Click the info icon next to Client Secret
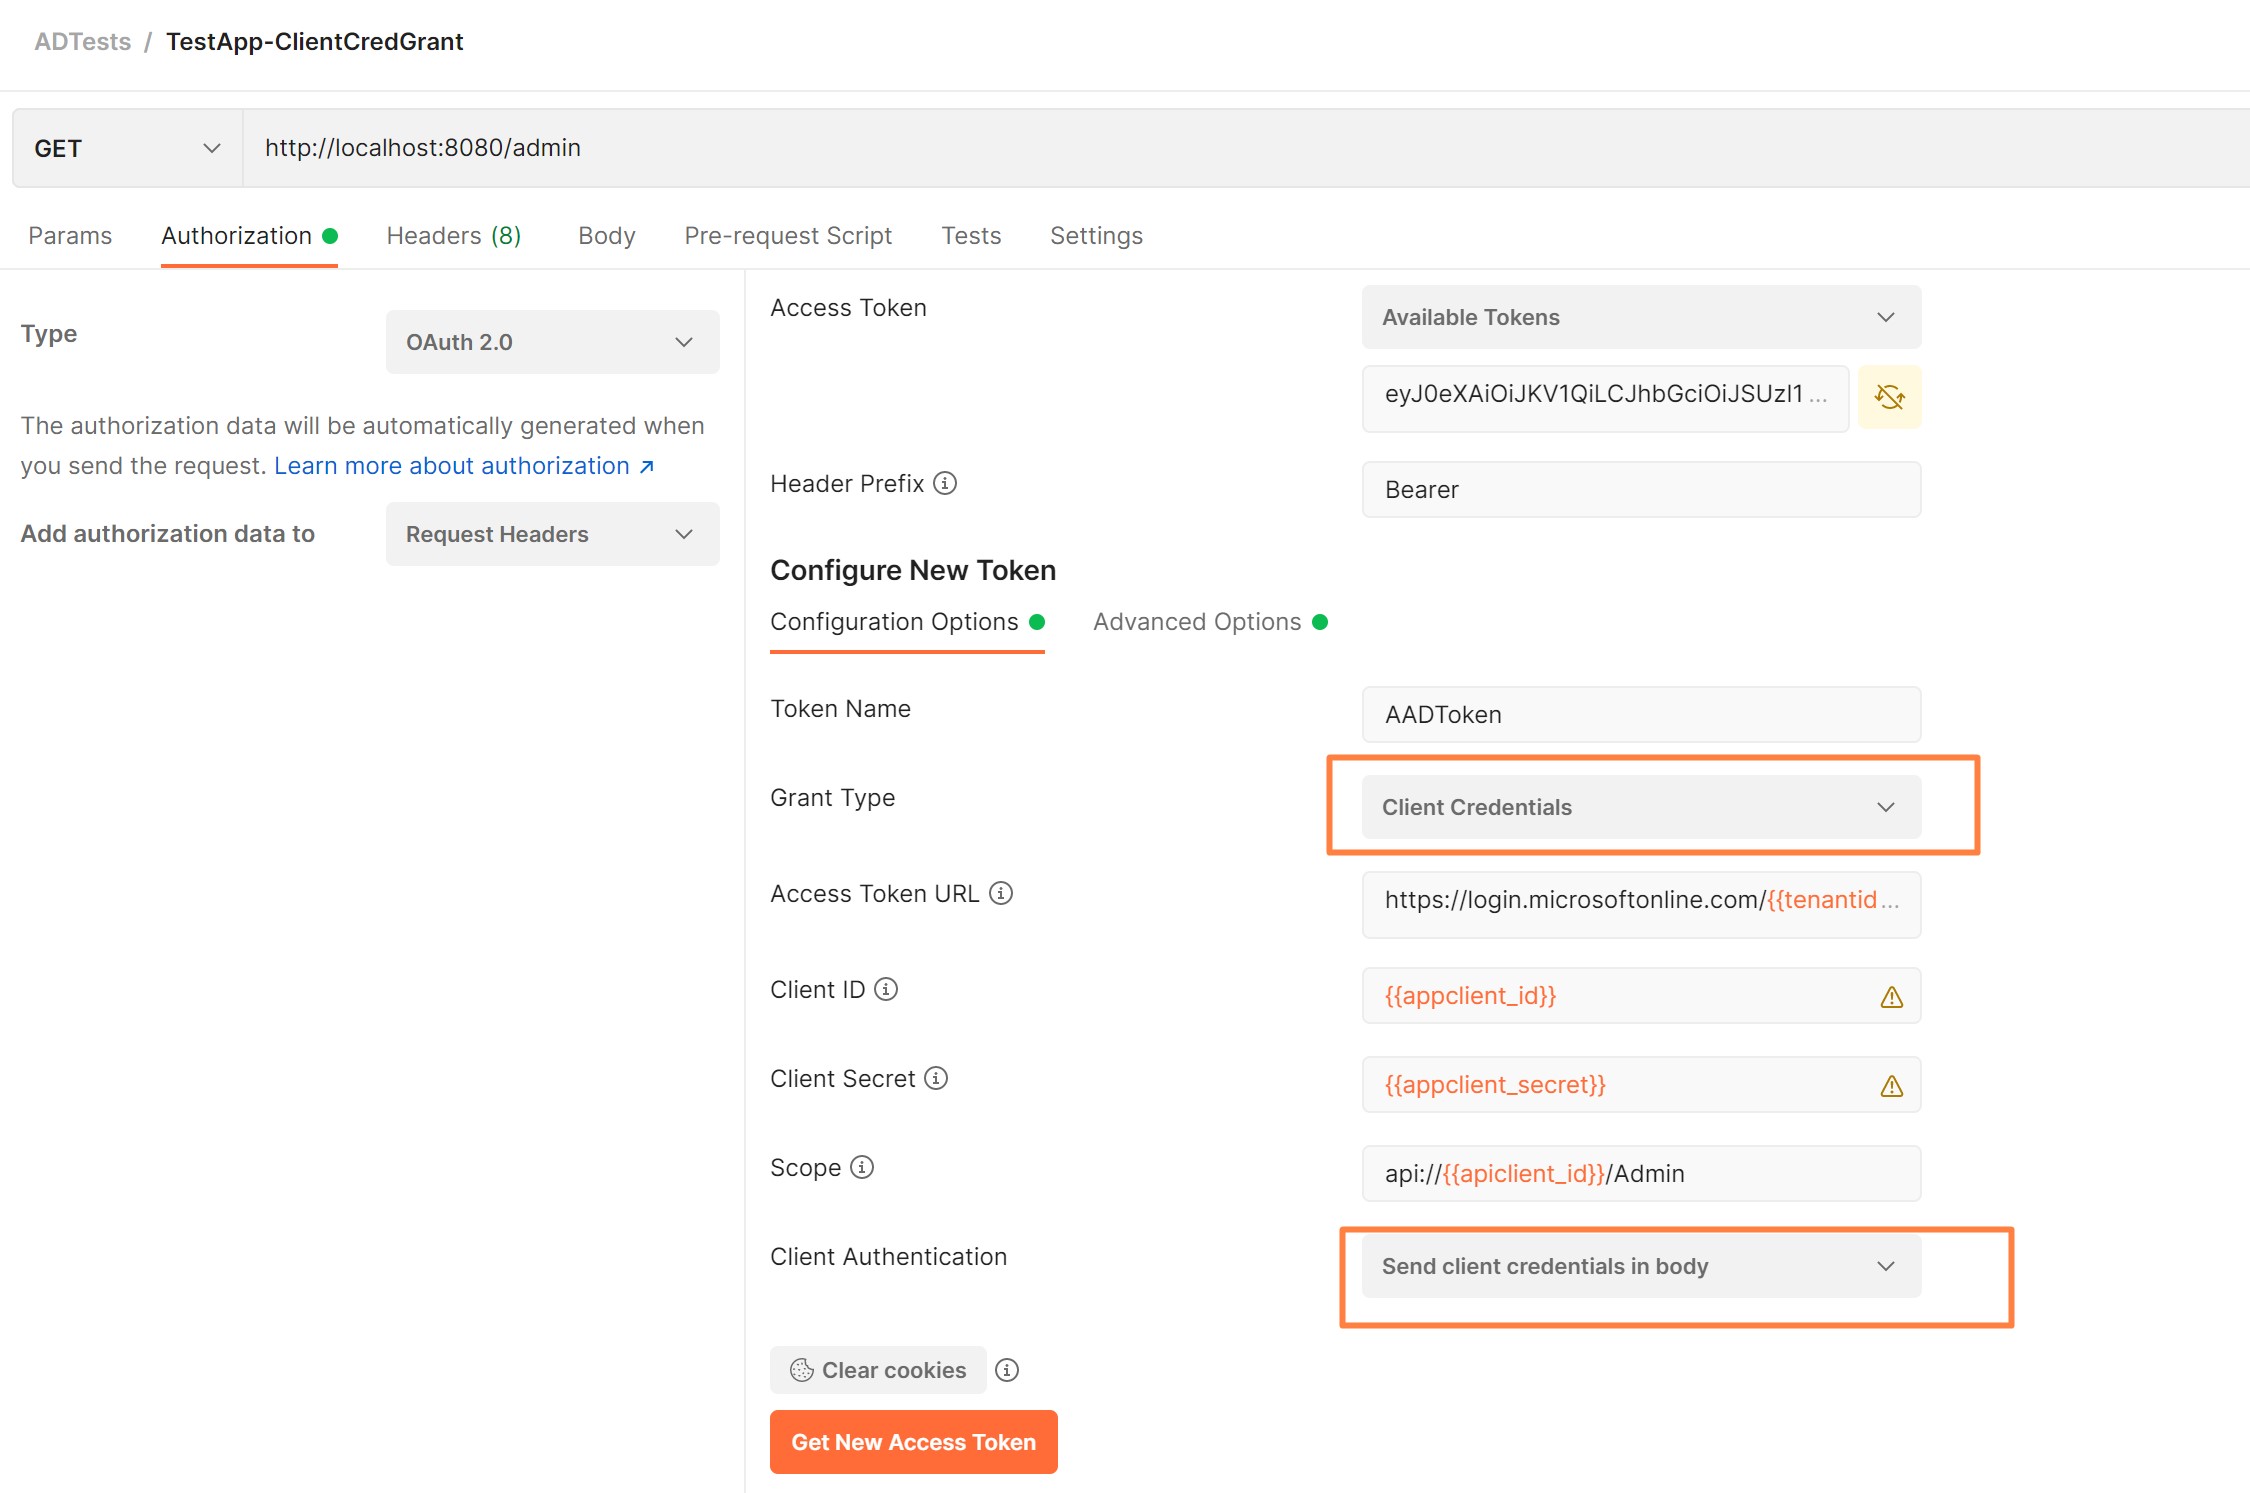The height and width of the screenshot is (1493, 2250). (936, 1078)
